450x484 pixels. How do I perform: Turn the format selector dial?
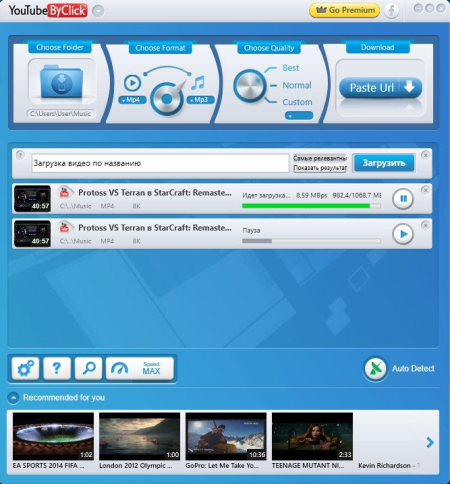coord(167,98)
